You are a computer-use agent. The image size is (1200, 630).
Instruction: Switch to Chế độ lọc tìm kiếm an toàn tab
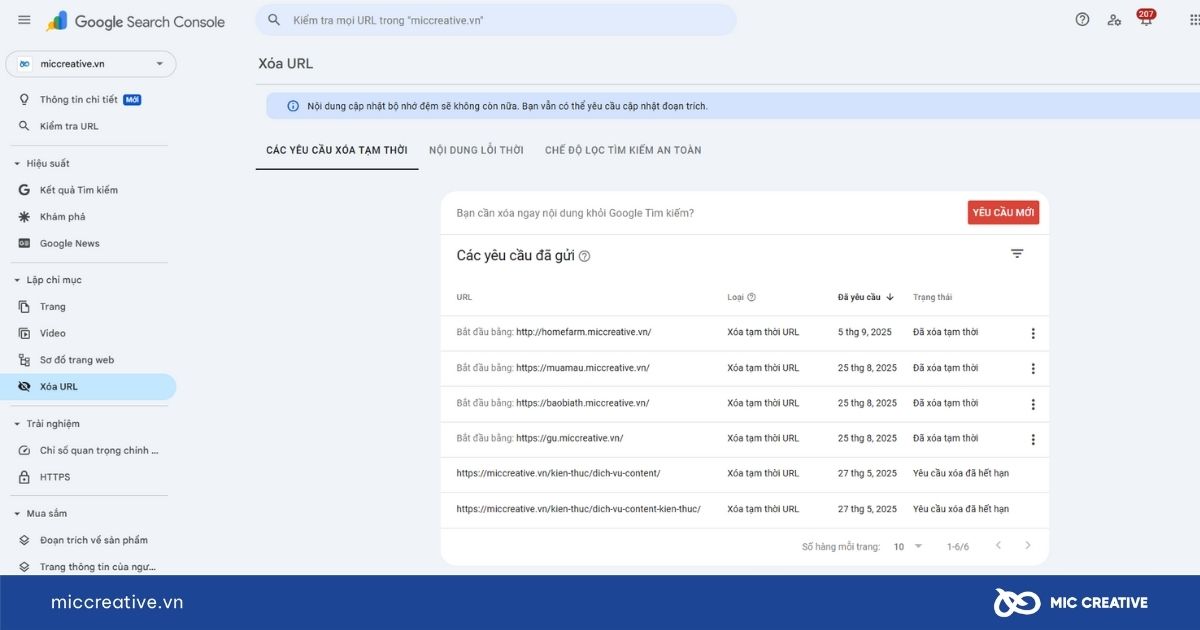tap(623, 150)
